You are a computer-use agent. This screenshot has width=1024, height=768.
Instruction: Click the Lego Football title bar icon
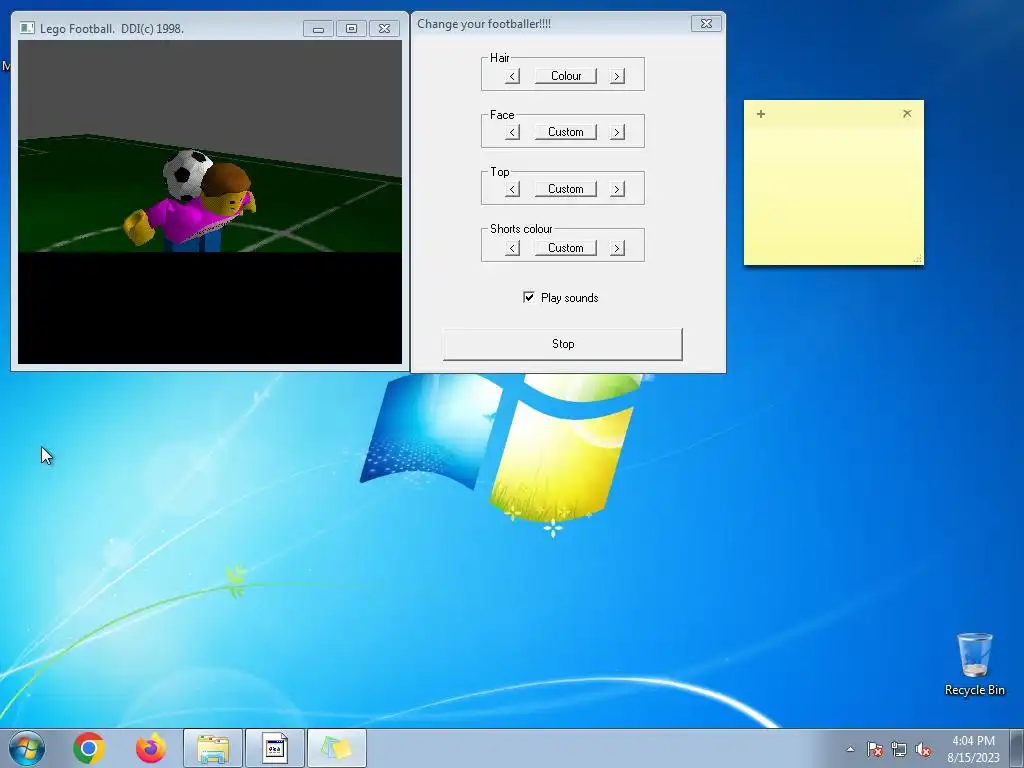pos(27,28)
